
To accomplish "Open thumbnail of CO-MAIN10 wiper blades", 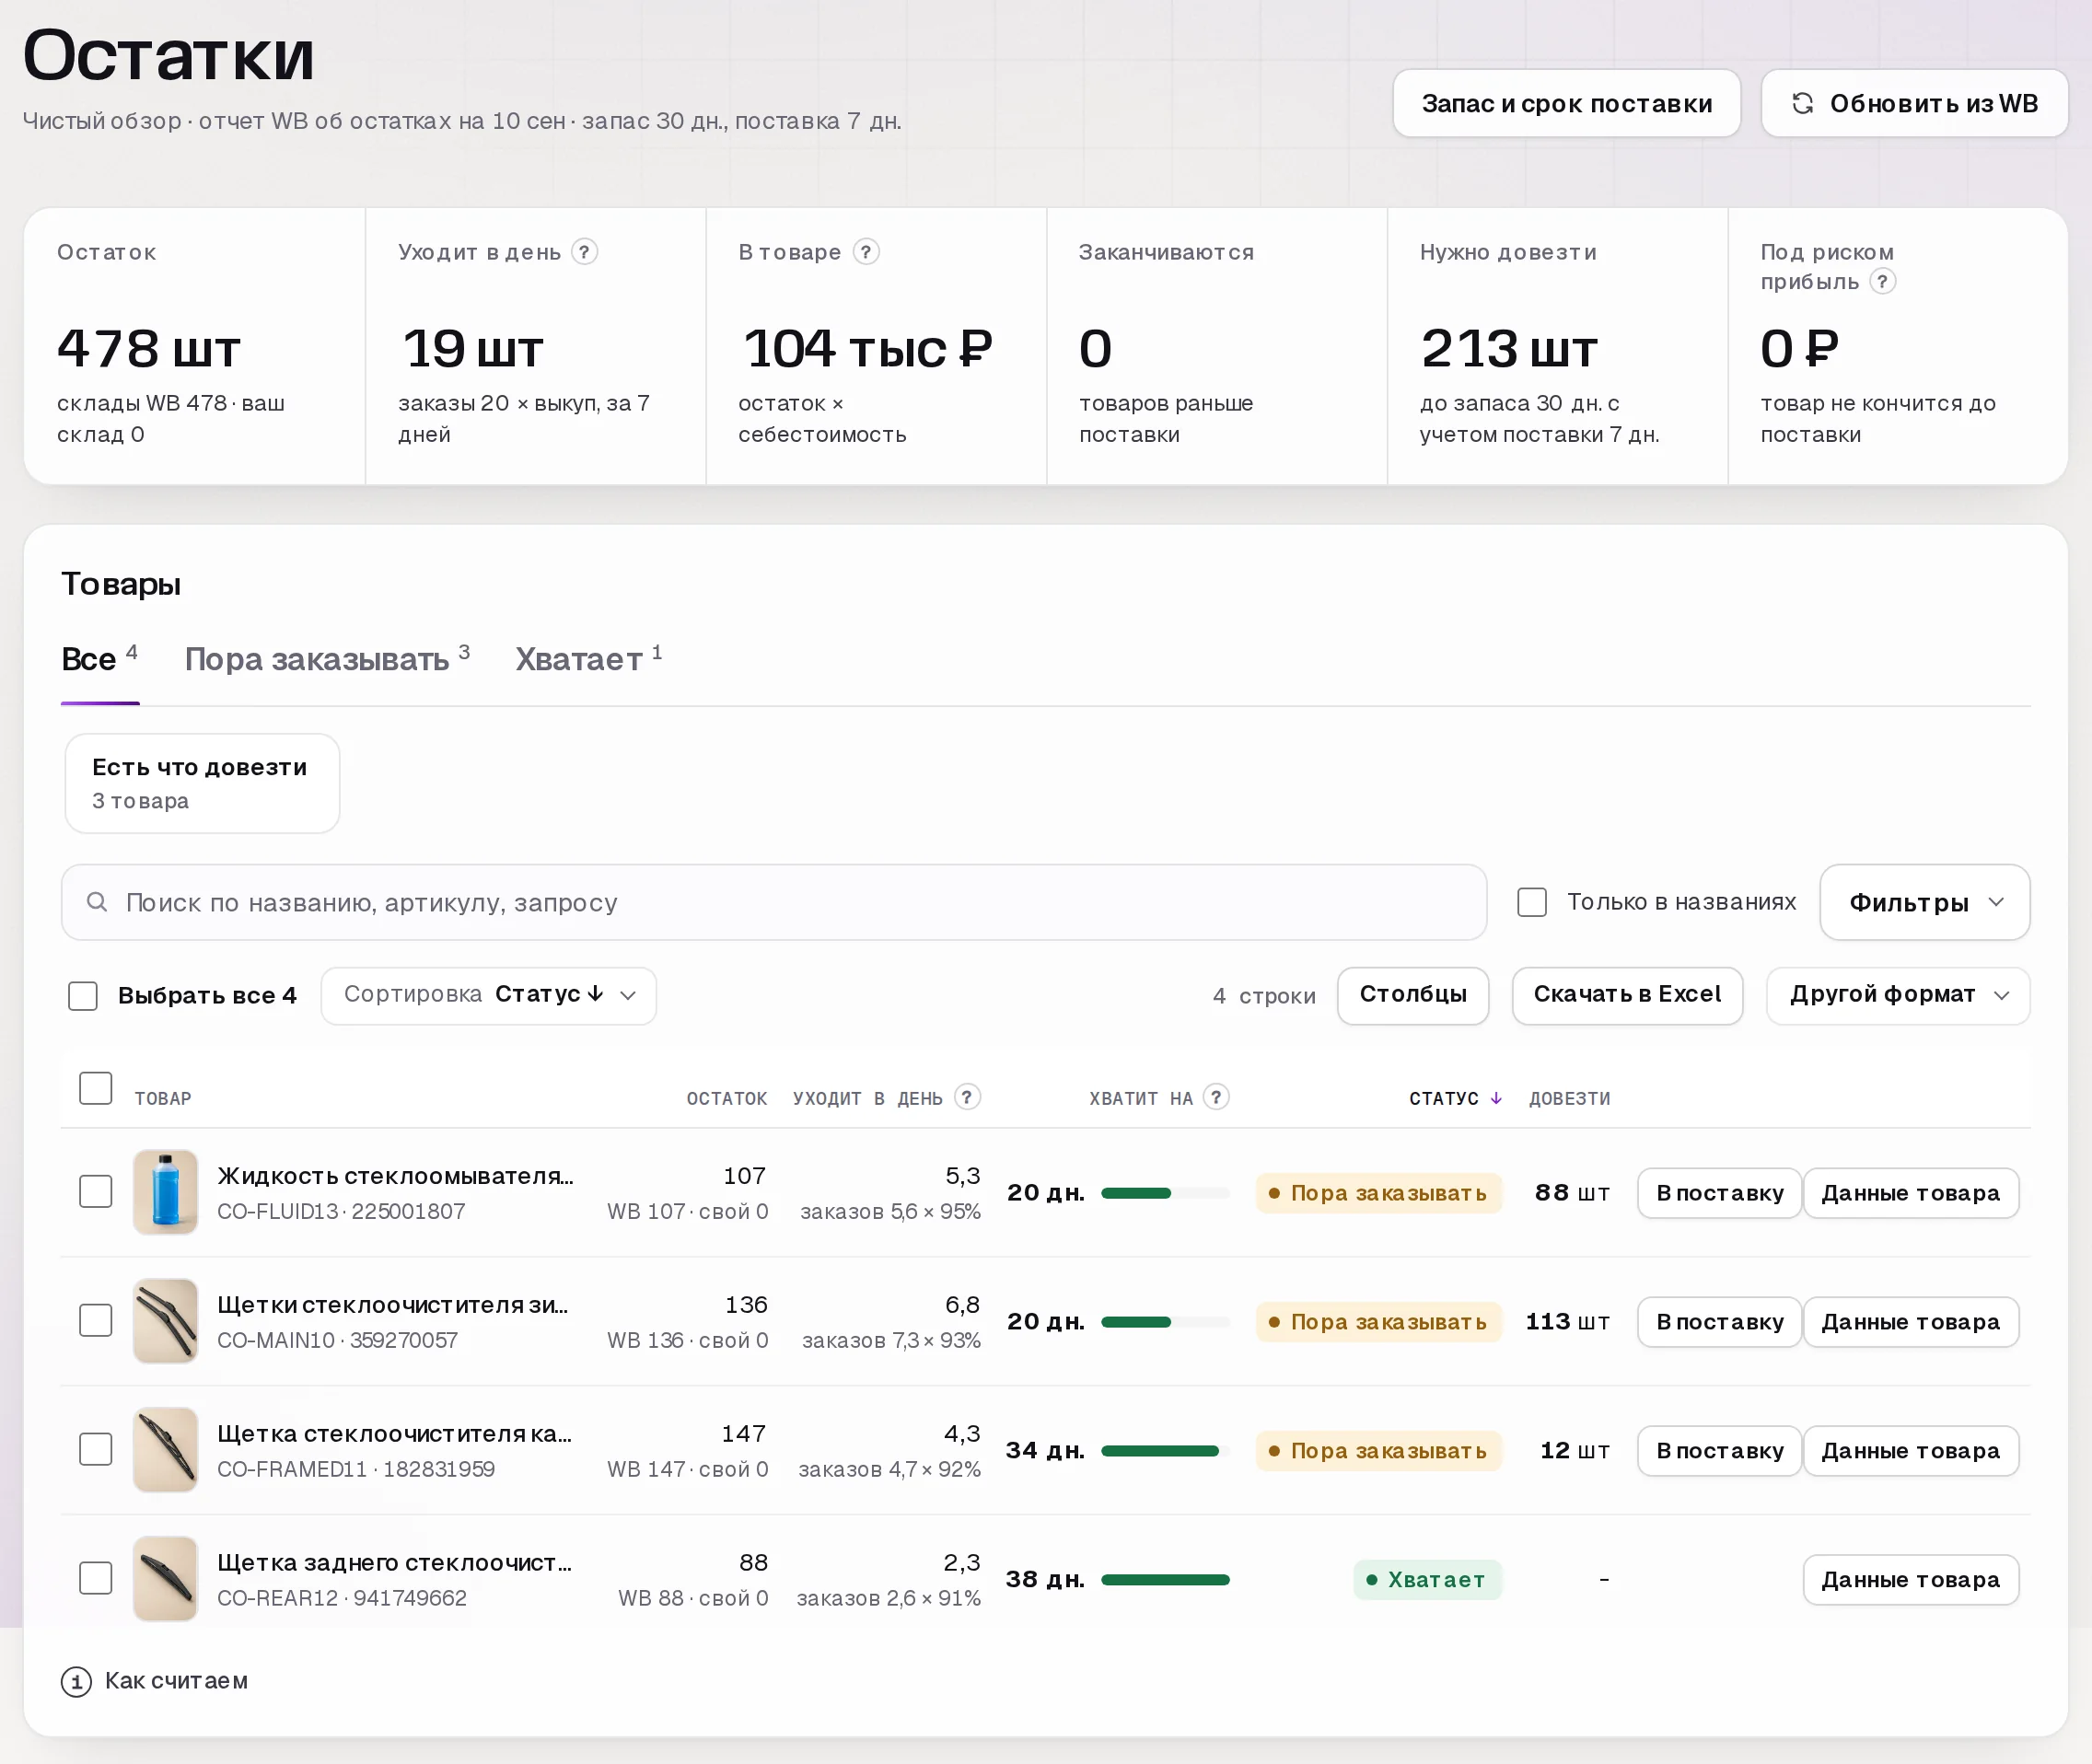I will tap(166, 1321).
